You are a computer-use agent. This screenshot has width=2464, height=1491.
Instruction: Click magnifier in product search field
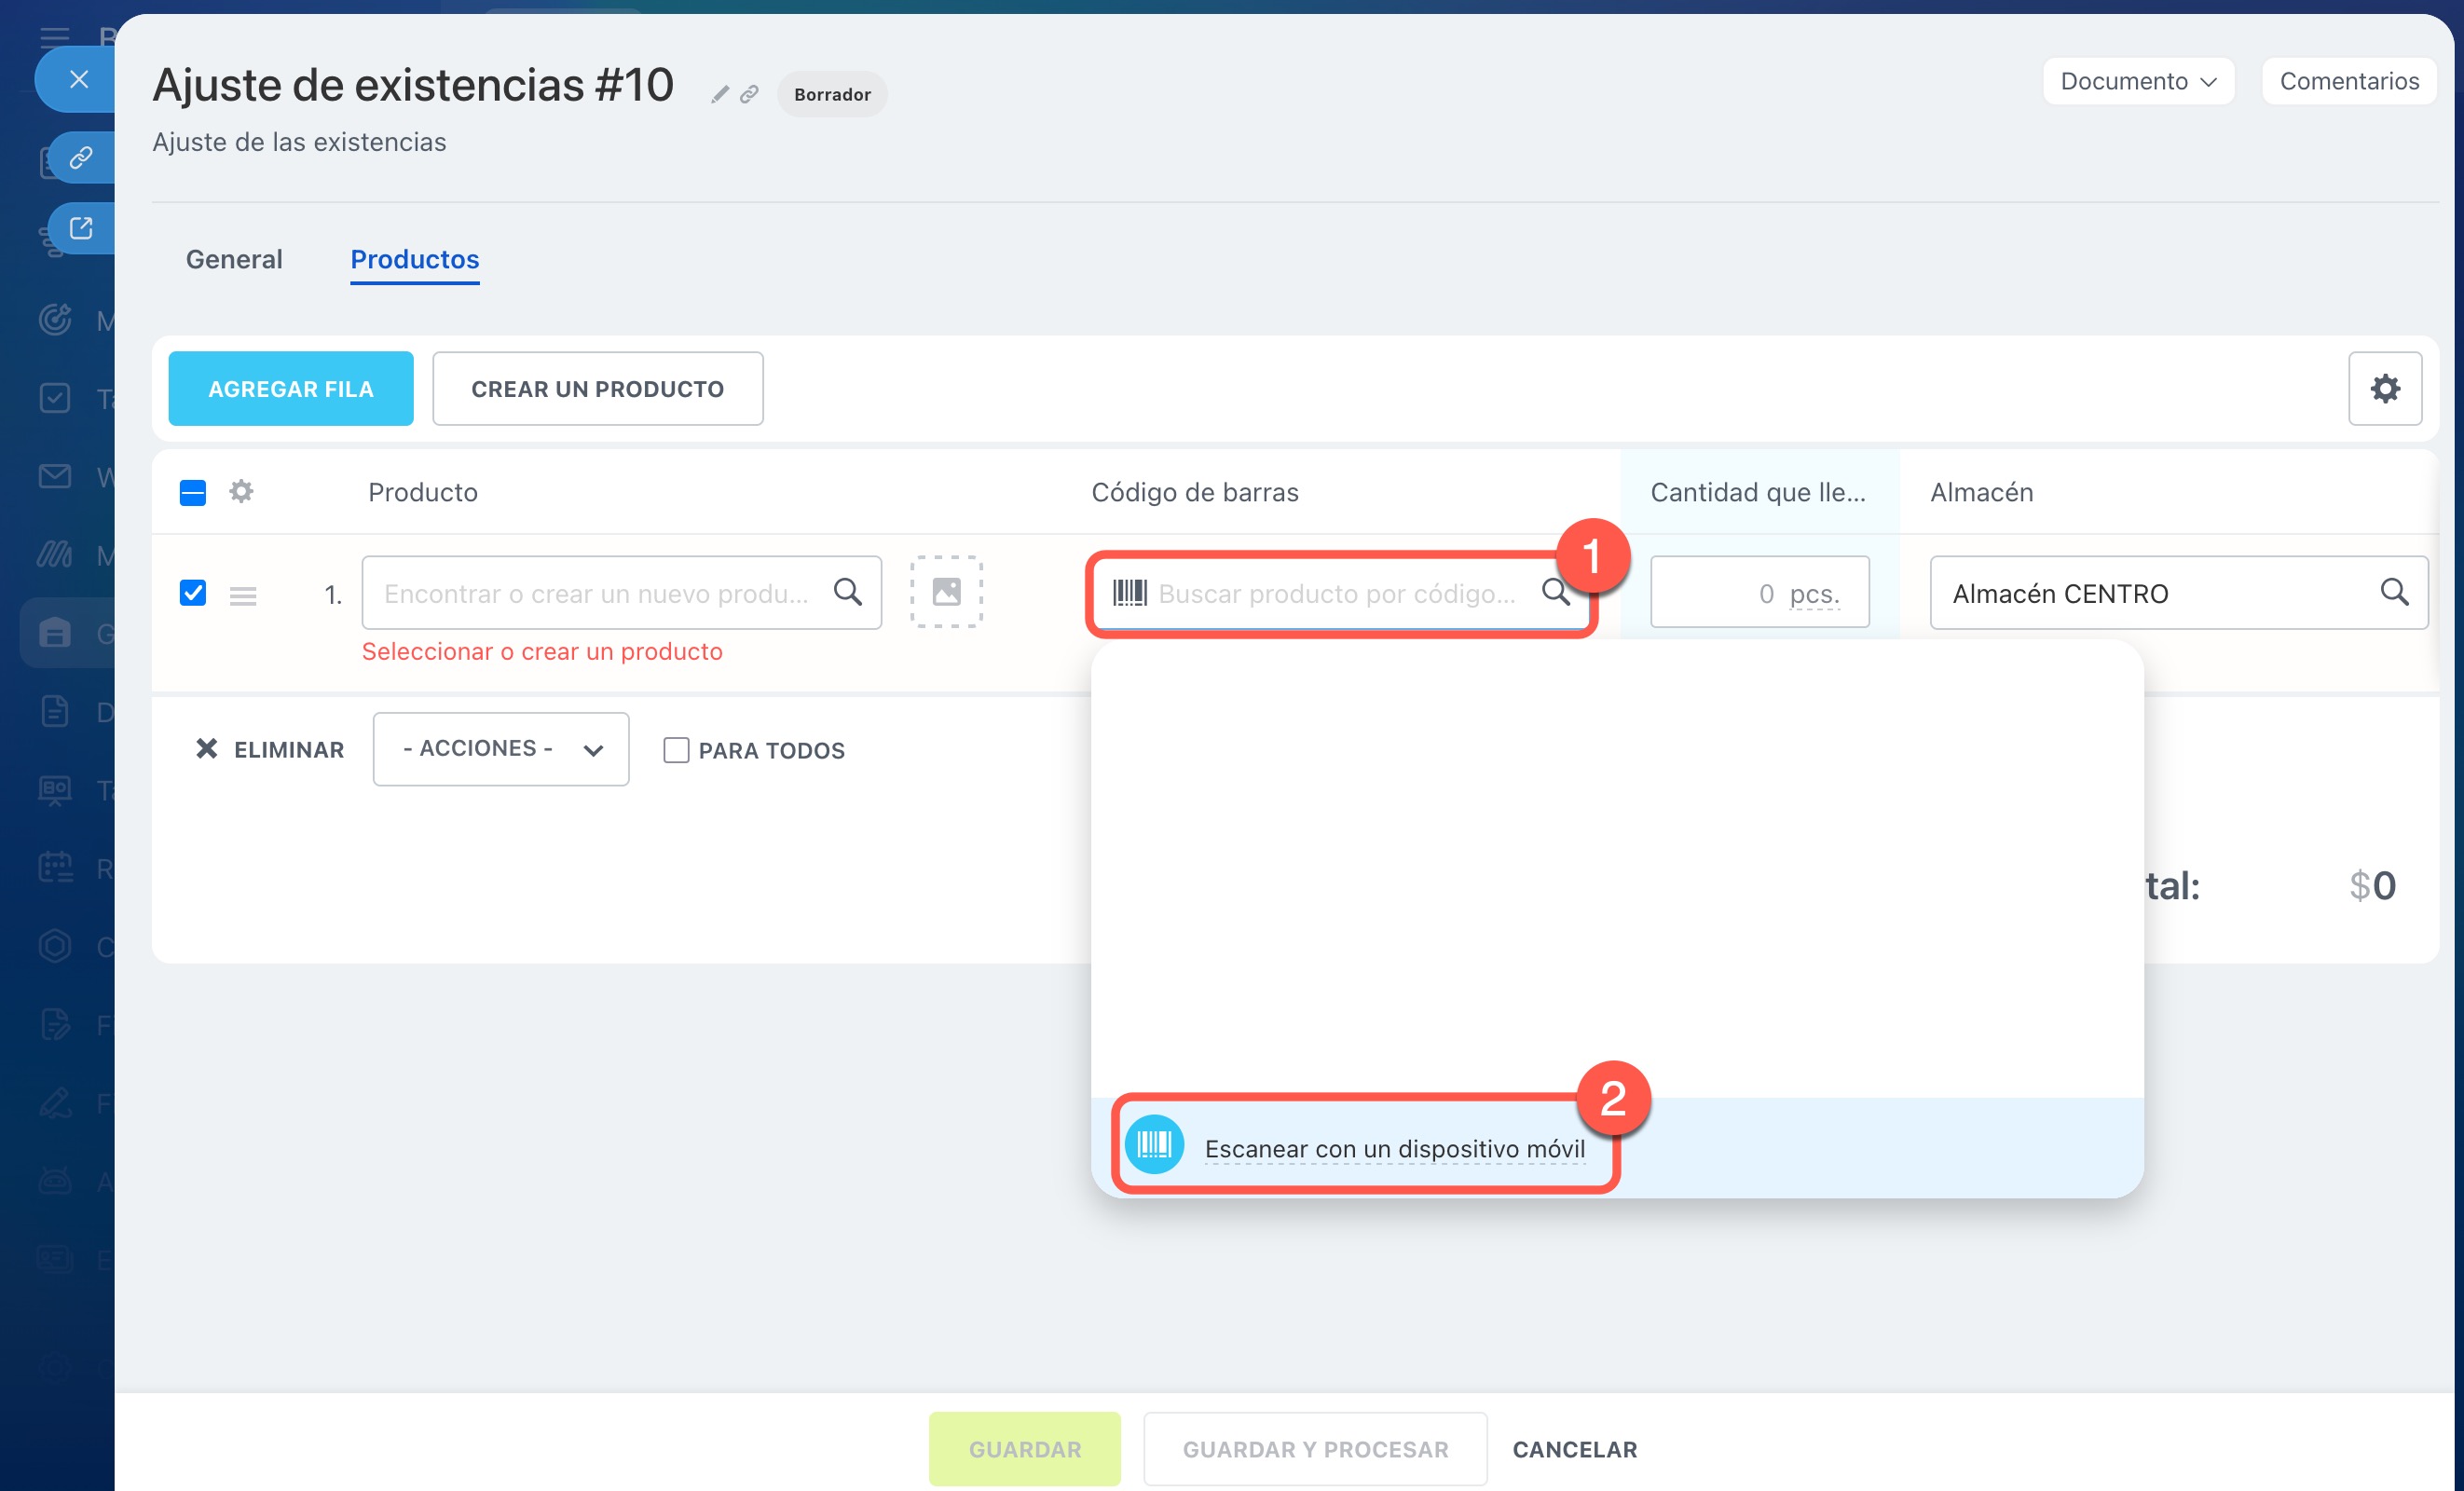pos(847,592)
